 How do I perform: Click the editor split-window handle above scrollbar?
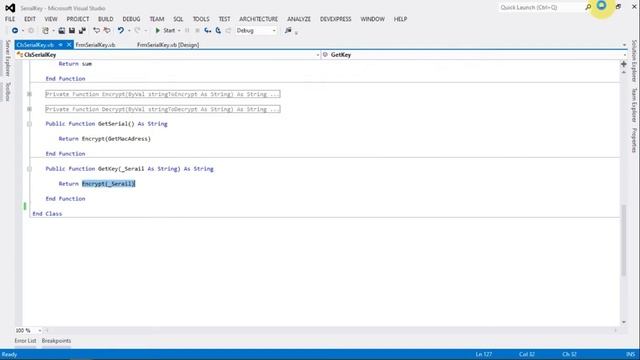tap(624, 64)
